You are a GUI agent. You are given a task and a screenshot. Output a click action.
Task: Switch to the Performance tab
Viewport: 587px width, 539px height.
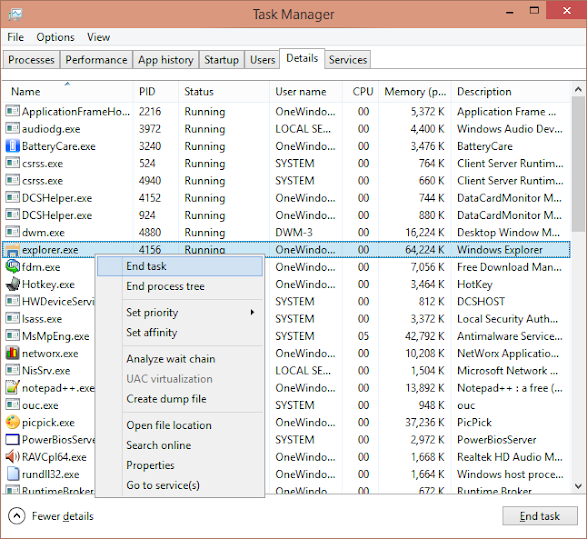point(96,60)
